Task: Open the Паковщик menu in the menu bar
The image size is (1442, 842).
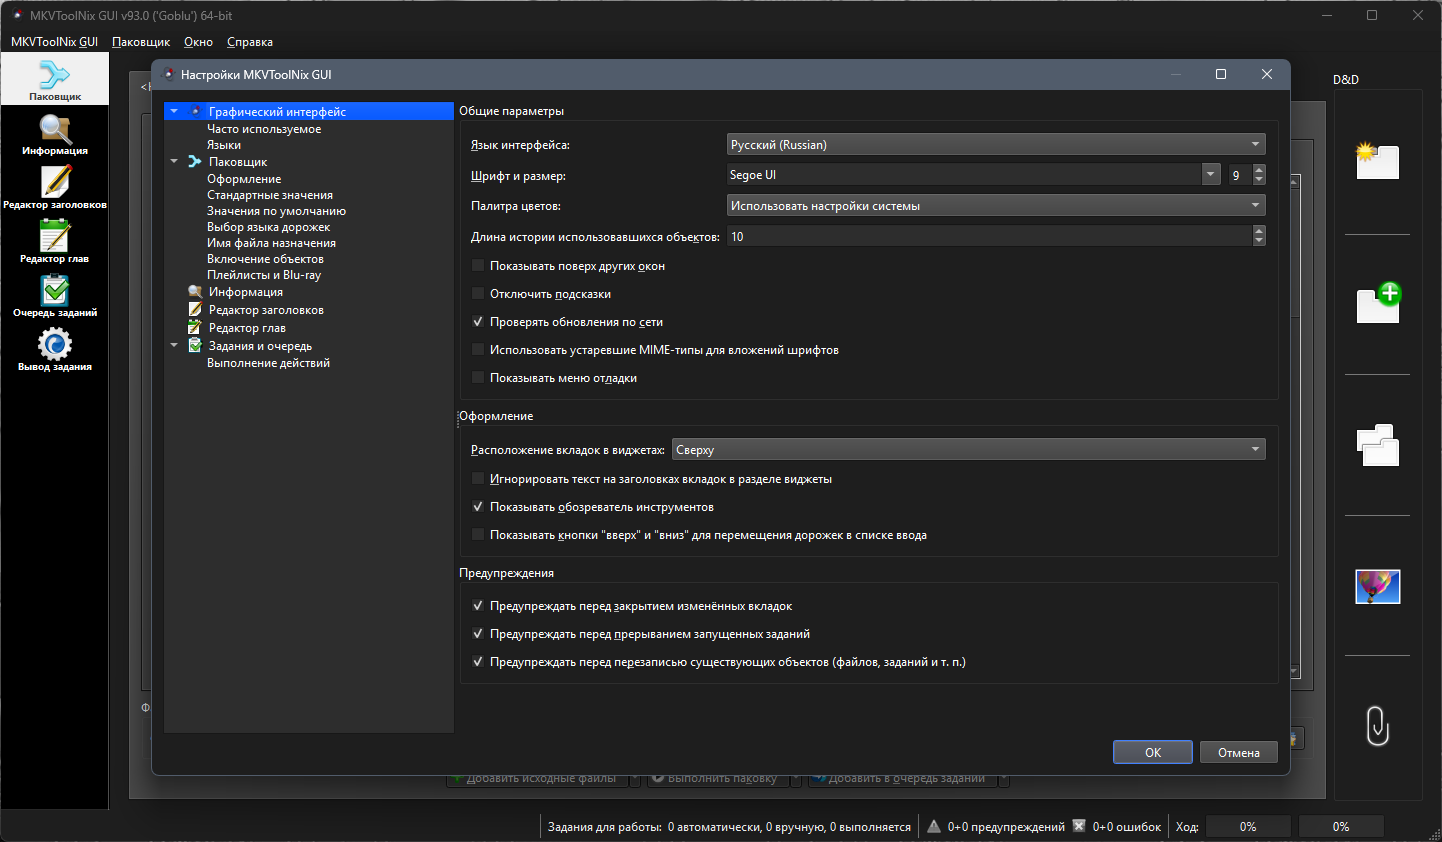Action: click(141, 42)
